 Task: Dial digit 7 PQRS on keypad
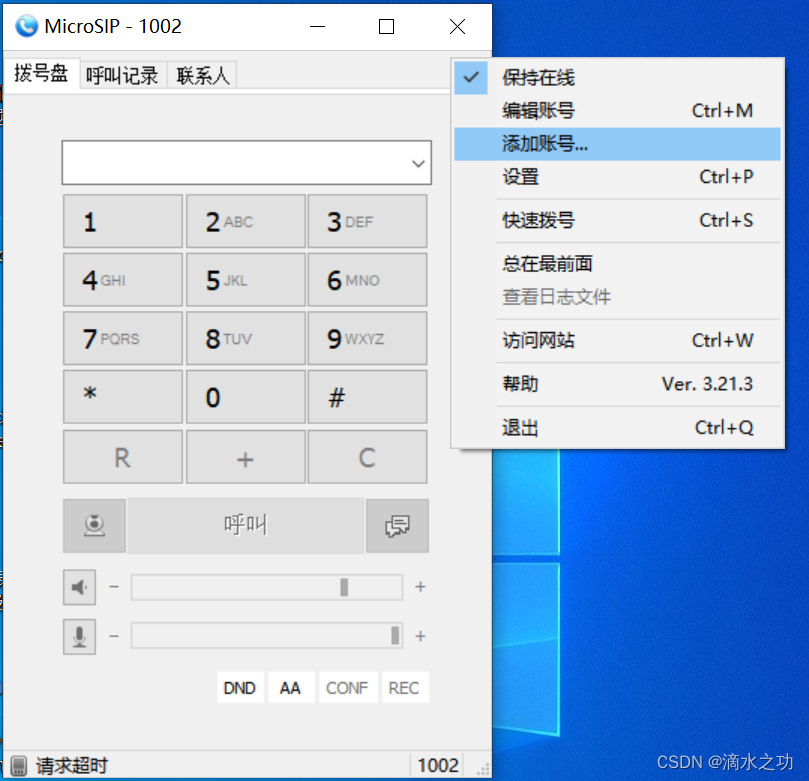pyautogui.click(x=123, y=338)
